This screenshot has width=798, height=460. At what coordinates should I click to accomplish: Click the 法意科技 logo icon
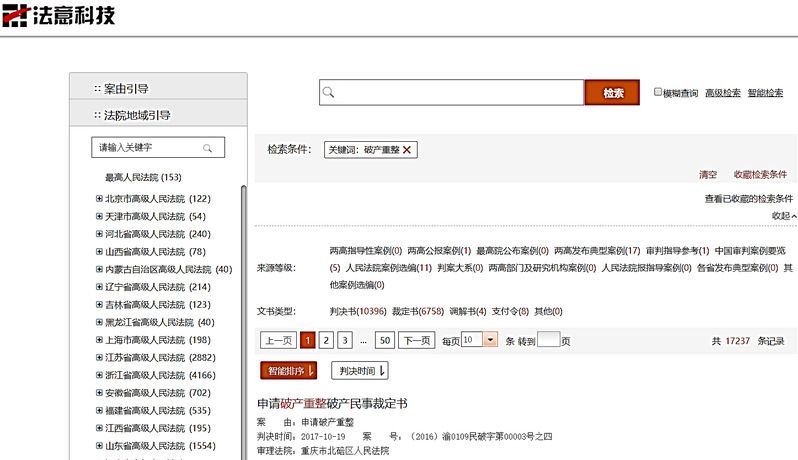tap(16, 15)
